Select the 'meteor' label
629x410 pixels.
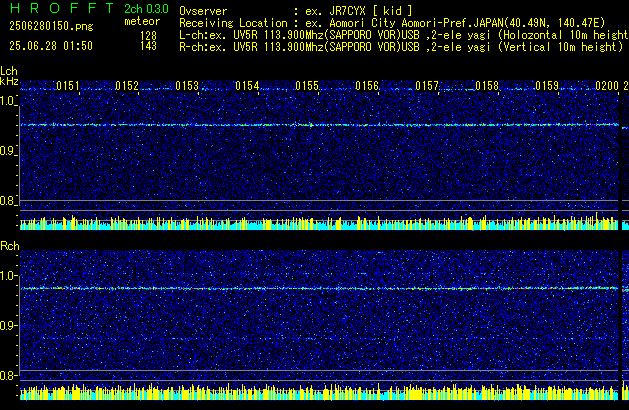coord(142,21)
